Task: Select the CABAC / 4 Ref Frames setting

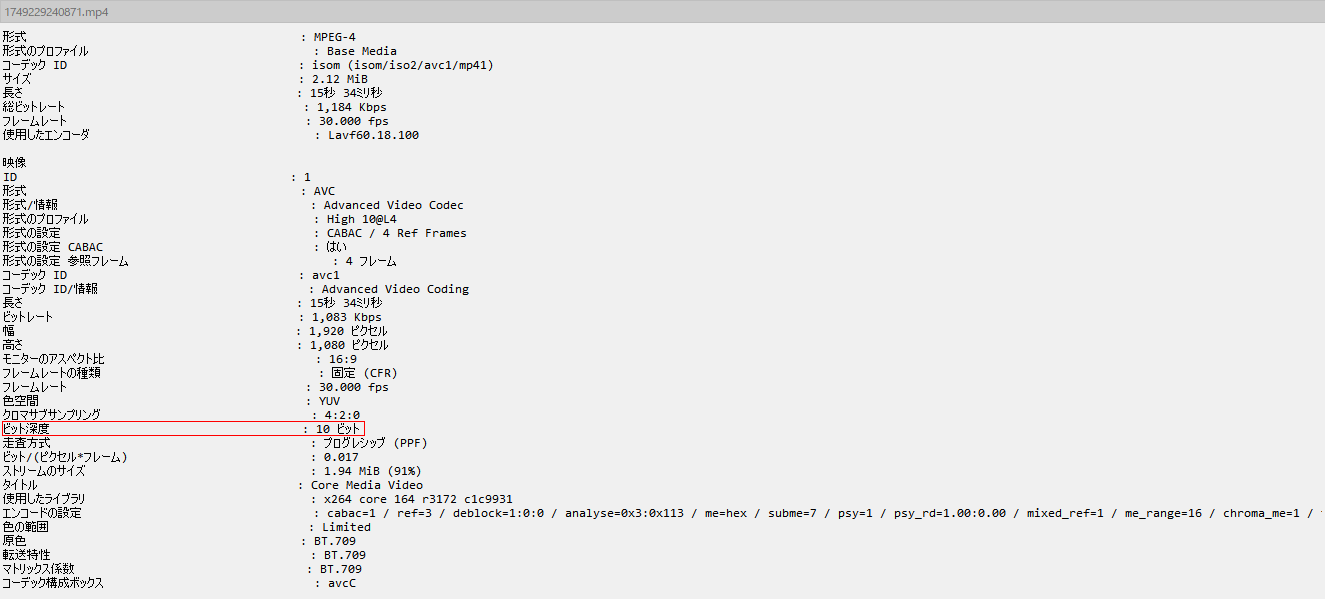Action: click(396, 233)
